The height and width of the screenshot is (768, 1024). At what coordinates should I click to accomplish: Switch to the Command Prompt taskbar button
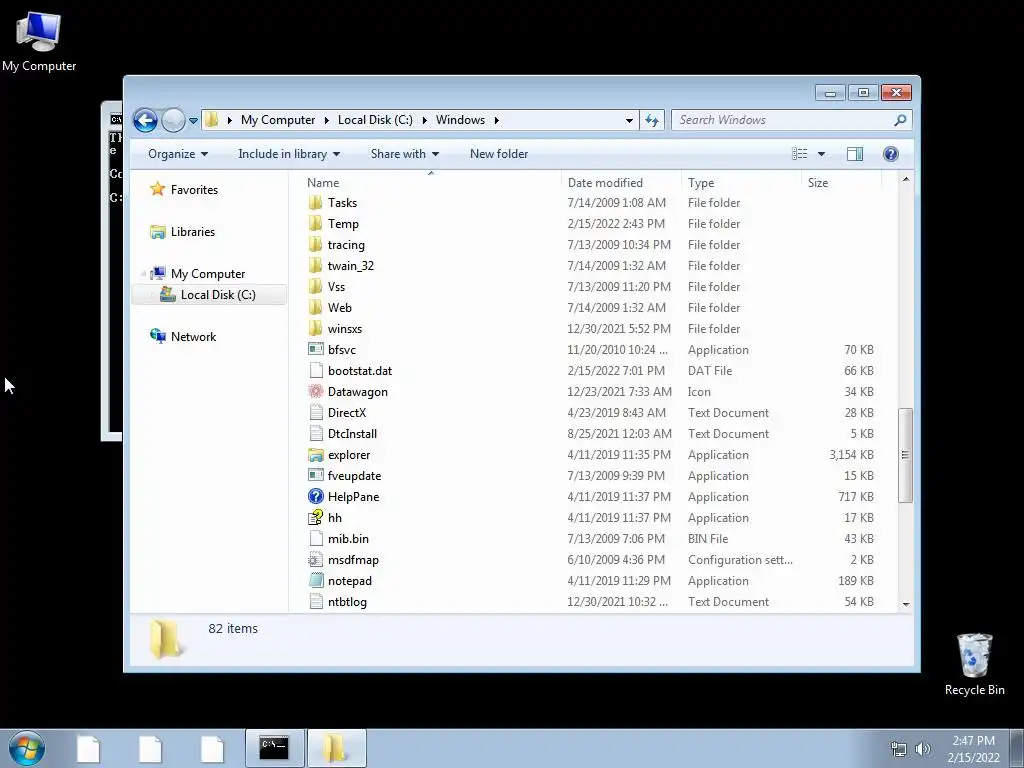tap(274, 748)
